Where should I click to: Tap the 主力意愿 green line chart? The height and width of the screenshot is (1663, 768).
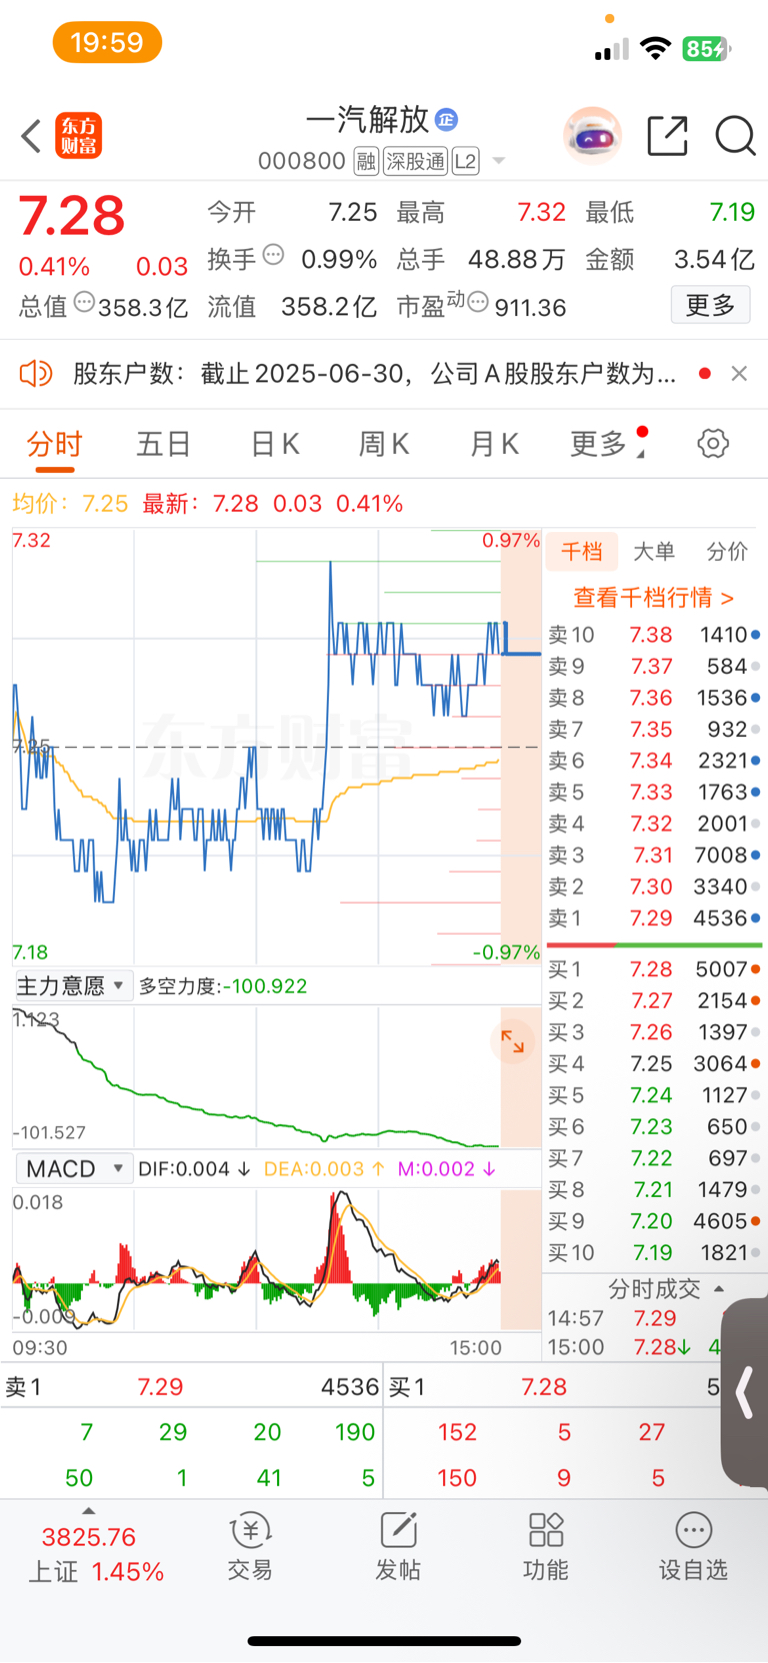pyautogui.click(x=276, y=1077)
